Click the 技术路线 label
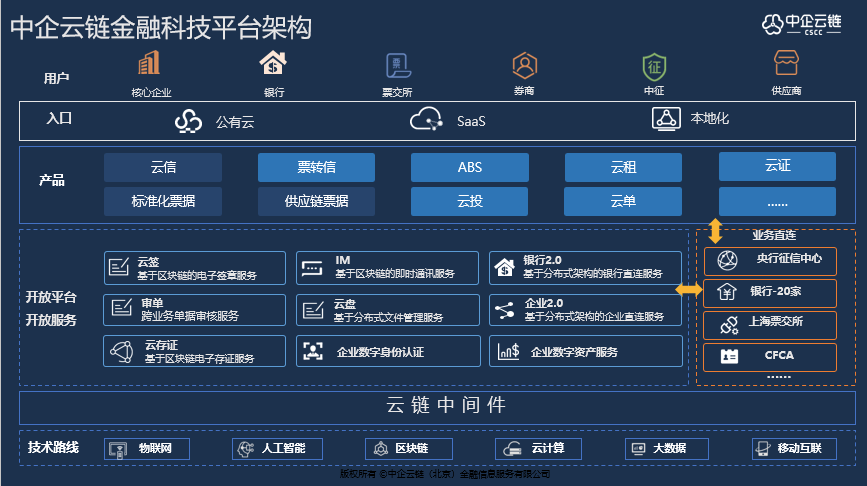The height and width of the screenshot is (486, 867). point(53,447)
